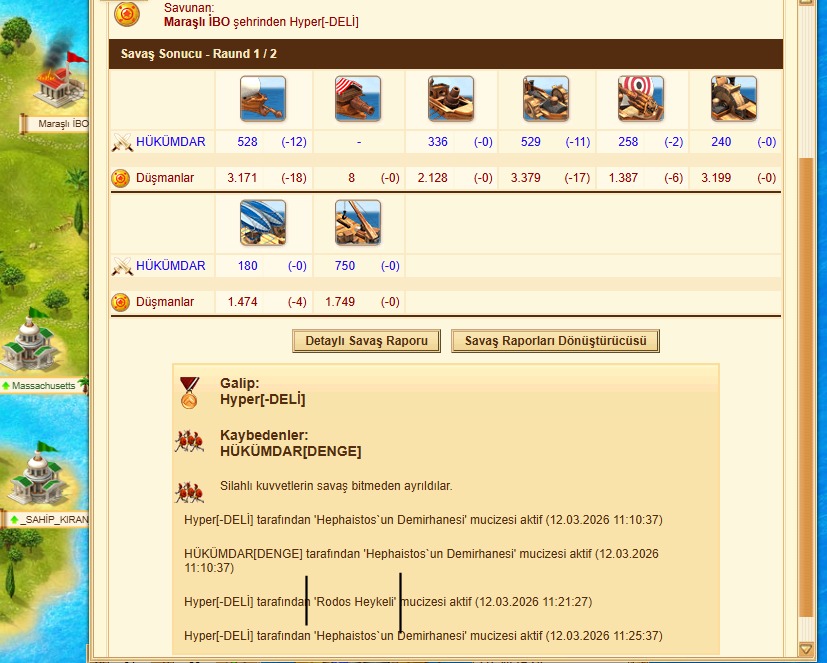Click the (-17) loss value

coord(577,178)
